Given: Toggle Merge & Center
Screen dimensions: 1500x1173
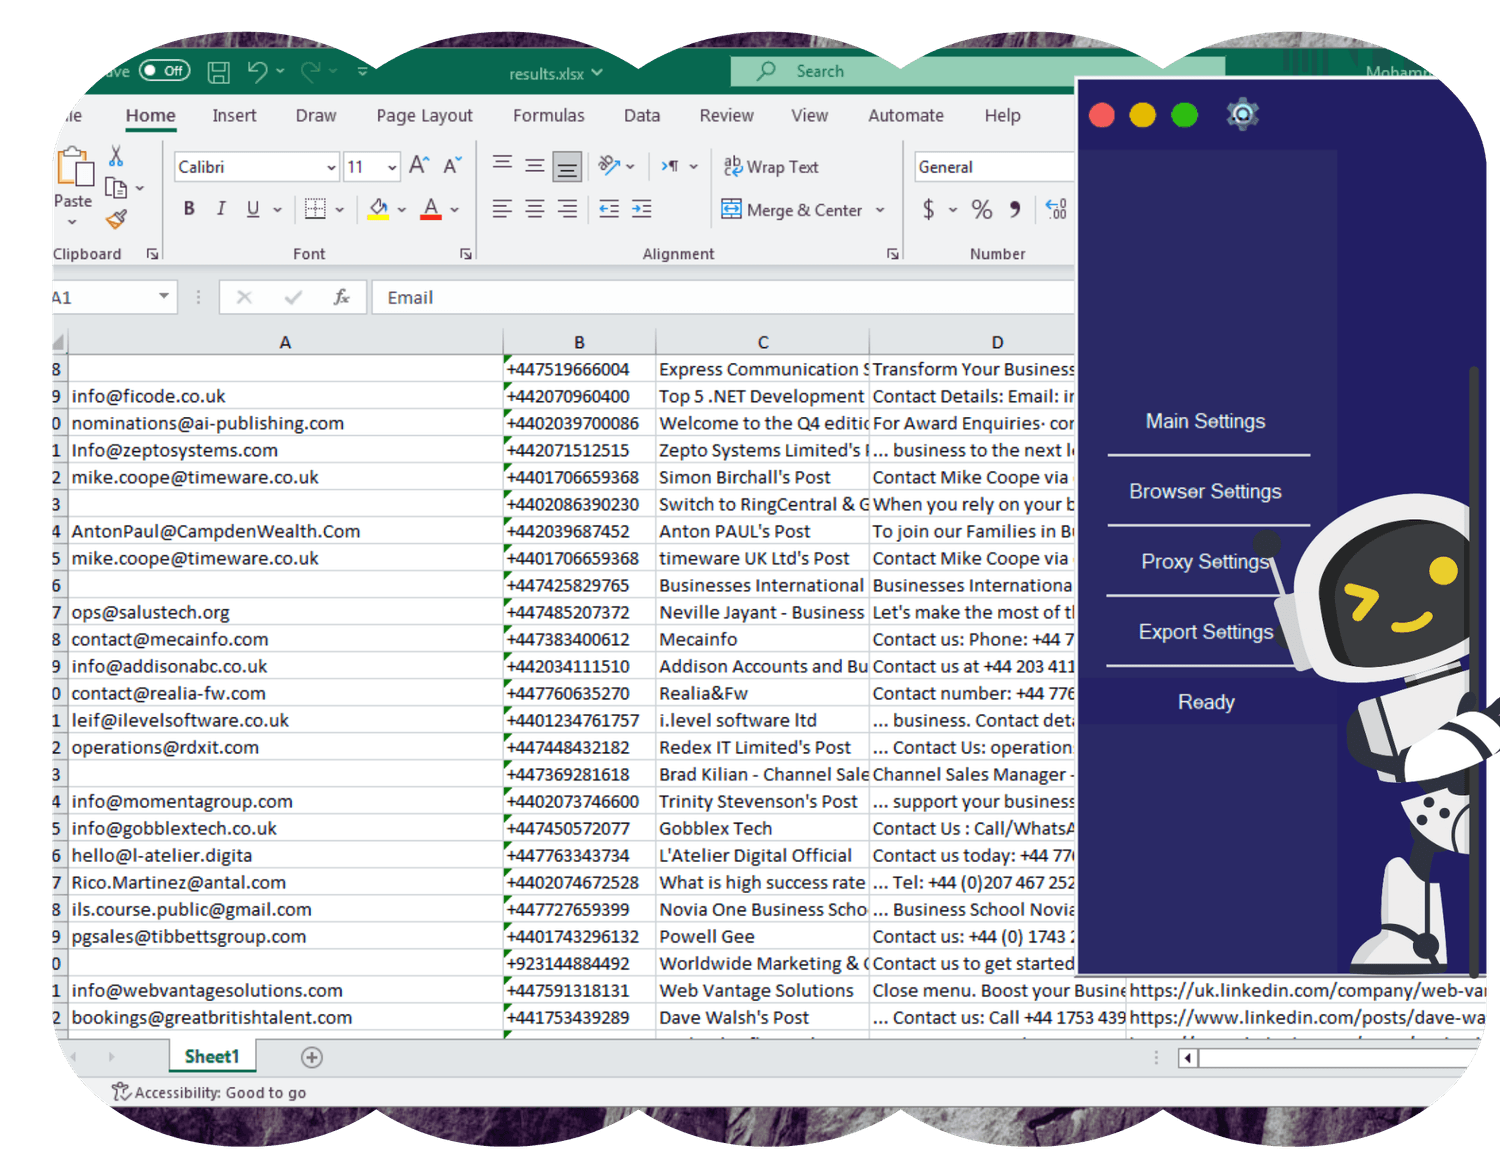Looking at the screenshot, I should coord(792,210).
